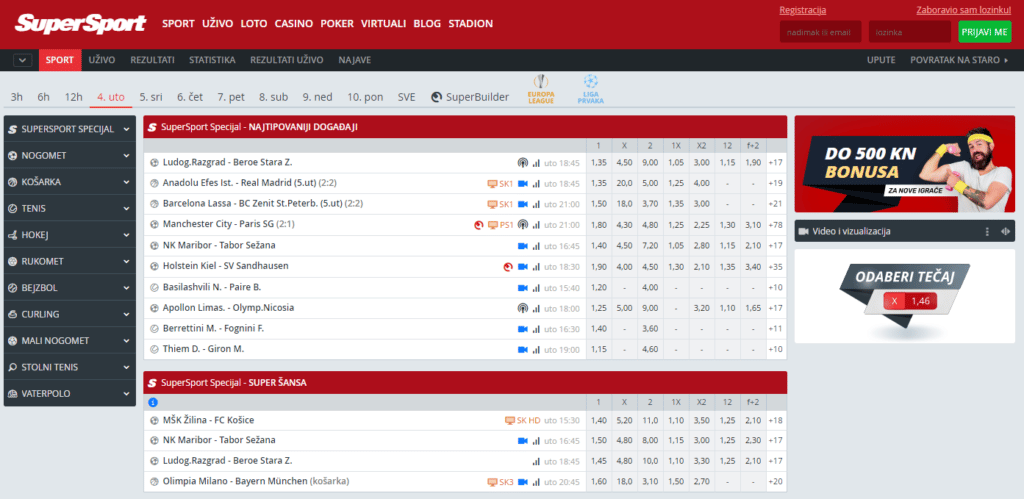Click video icon in Berrettini - Fognini row
This screenshot has width=1024, height=499.
[x=522, y=329]
